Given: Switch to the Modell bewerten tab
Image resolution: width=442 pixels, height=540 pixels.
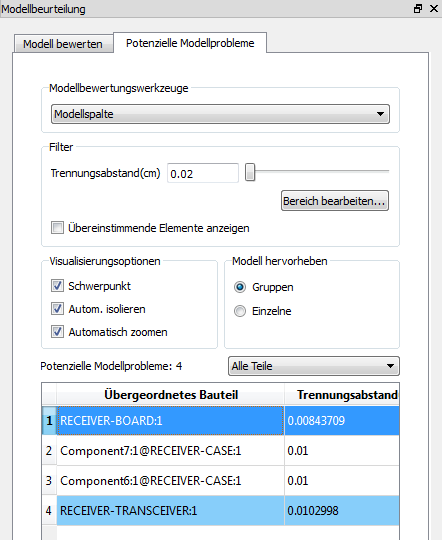Looking at the screenshot, I should [63, 44].
